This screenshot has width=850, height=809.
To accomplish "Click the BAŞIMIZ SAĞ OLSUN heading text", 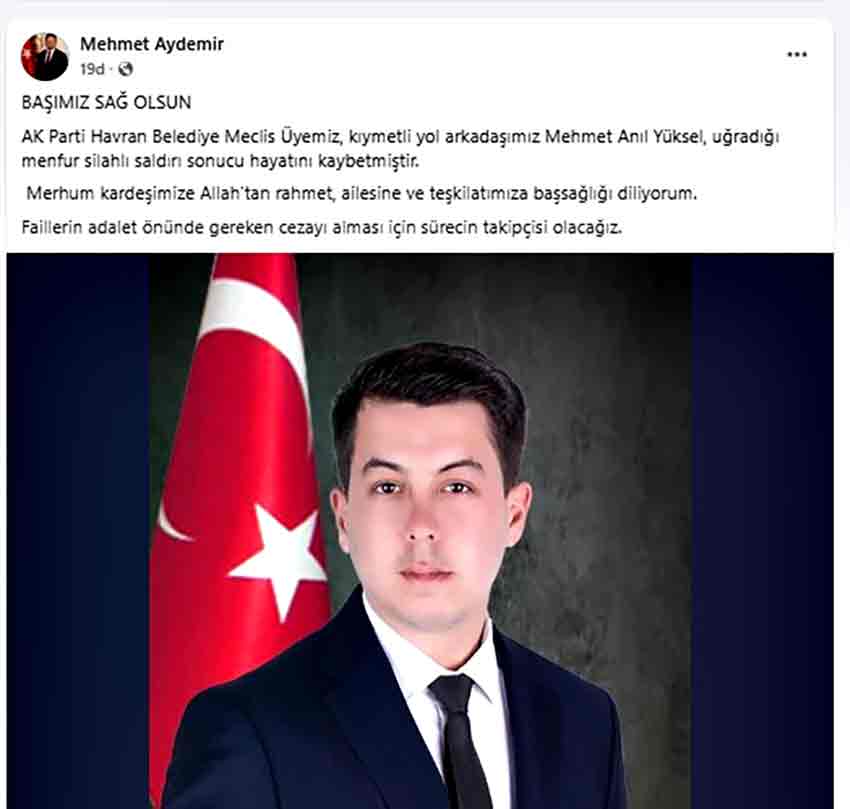I will pos(106,102).
